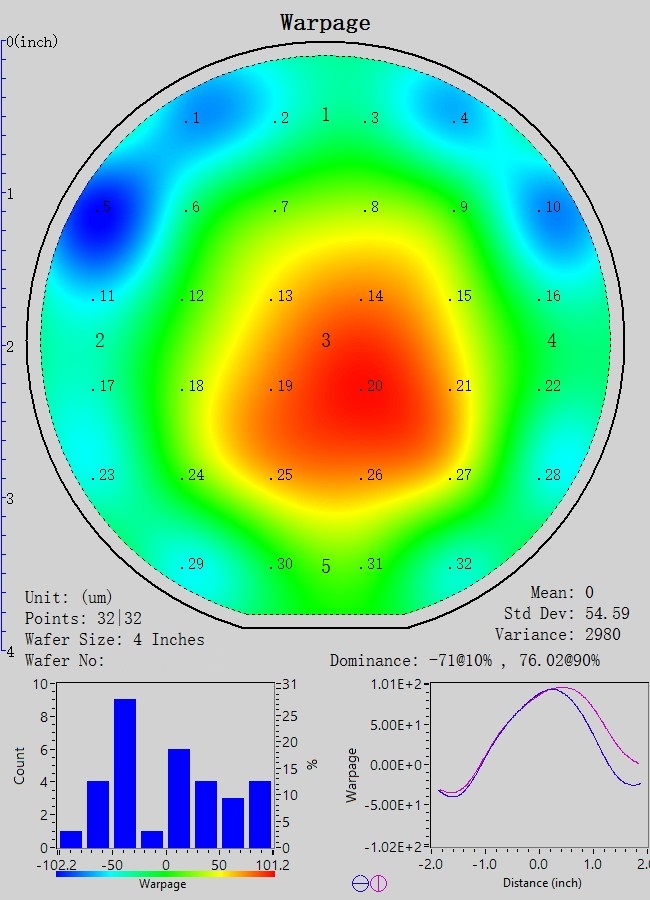Click the Wafer No field label
Viewport: 650px width, 900px height.
[65, 660]
